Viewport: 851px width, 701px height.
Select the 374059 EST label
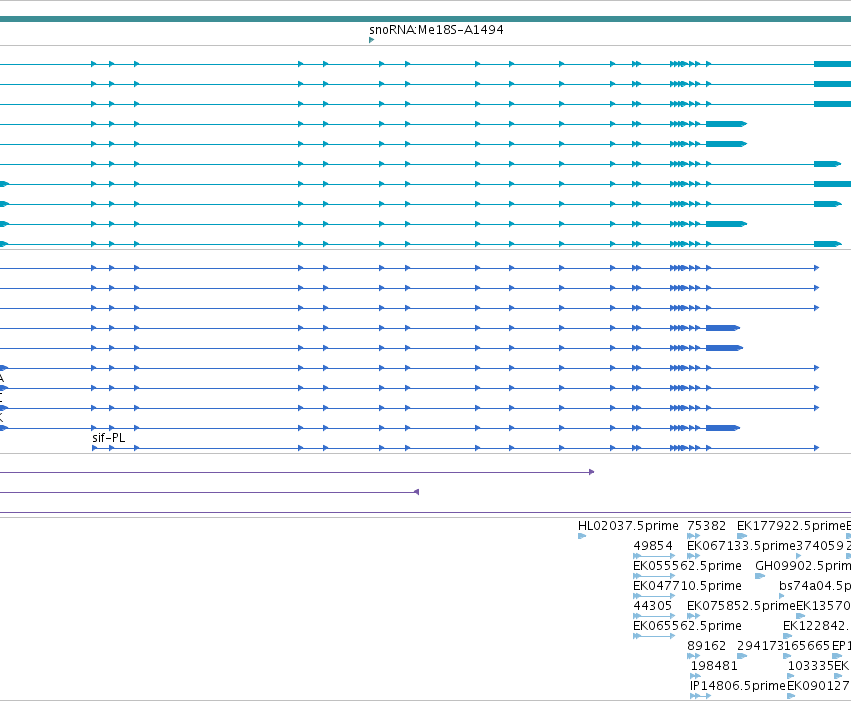pyautogui.click(x=820, y=546)
